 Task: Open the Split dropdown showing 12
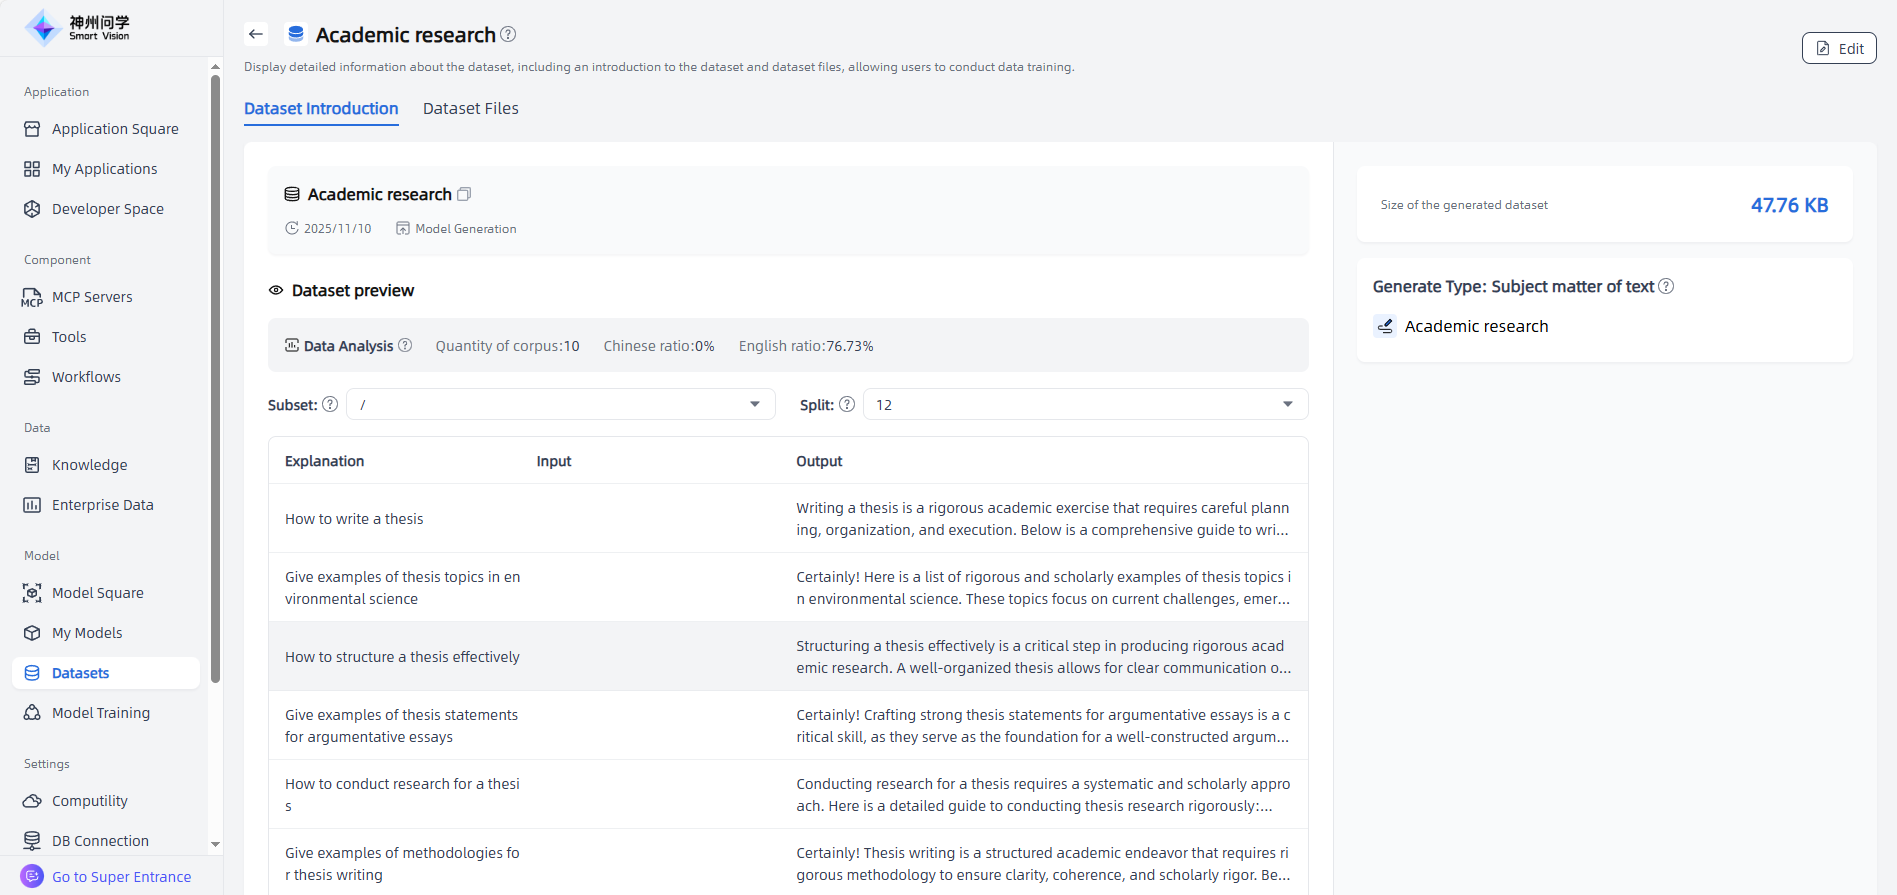pos(1085,404)
